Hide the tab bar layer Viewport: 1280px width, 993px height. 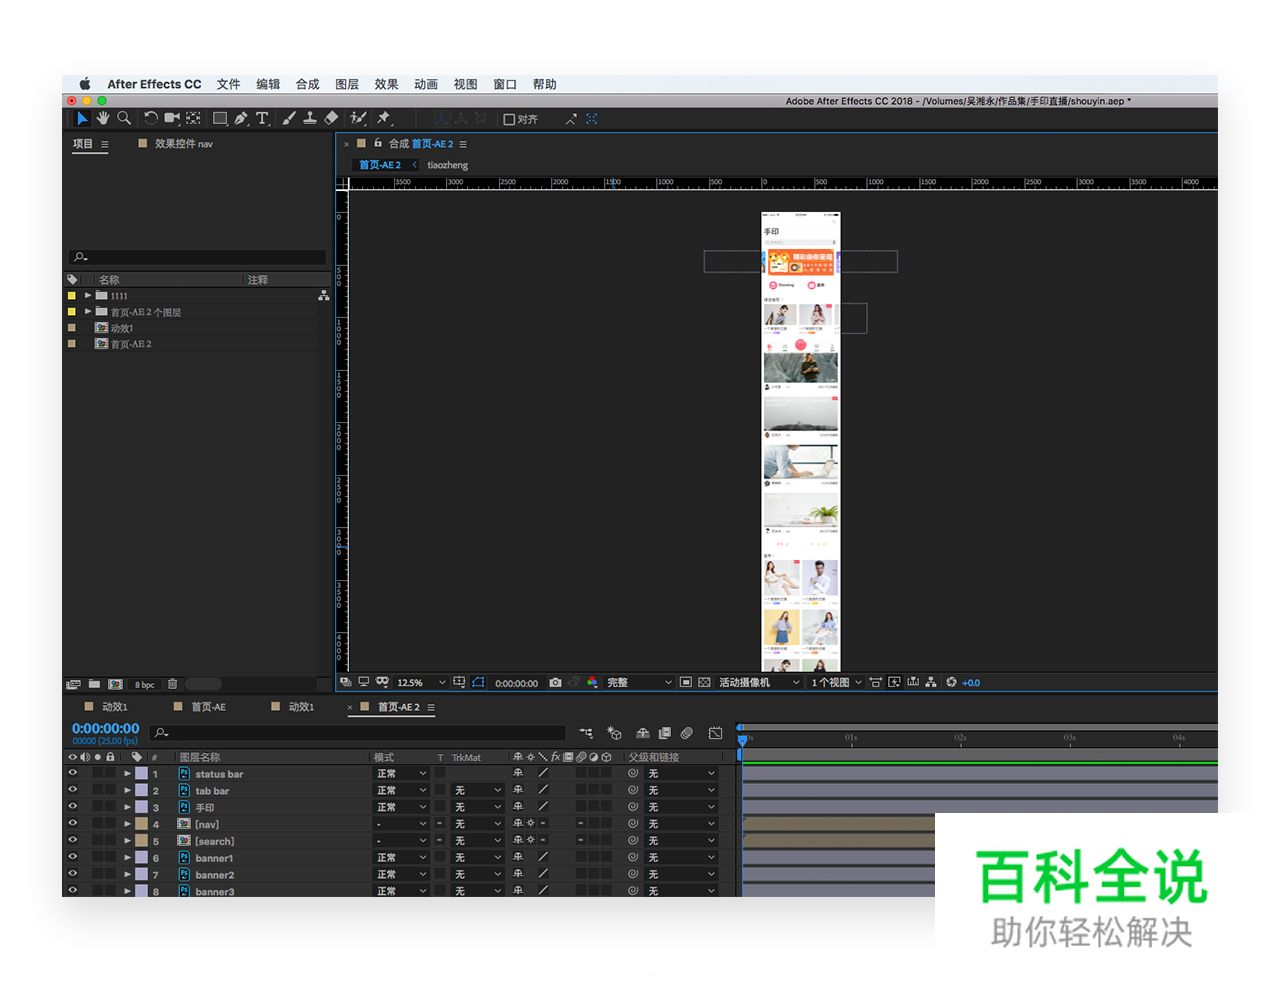[72, 790]
